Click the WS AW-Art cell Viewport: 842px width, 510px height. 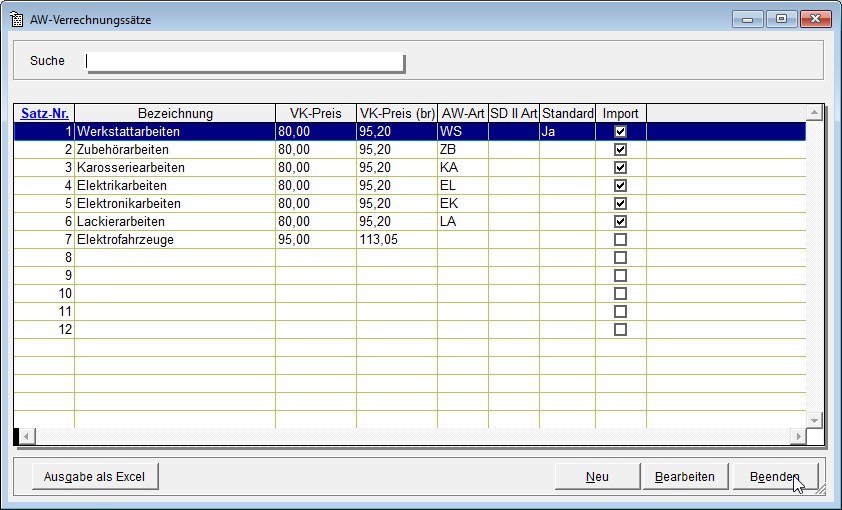(463, 132)
